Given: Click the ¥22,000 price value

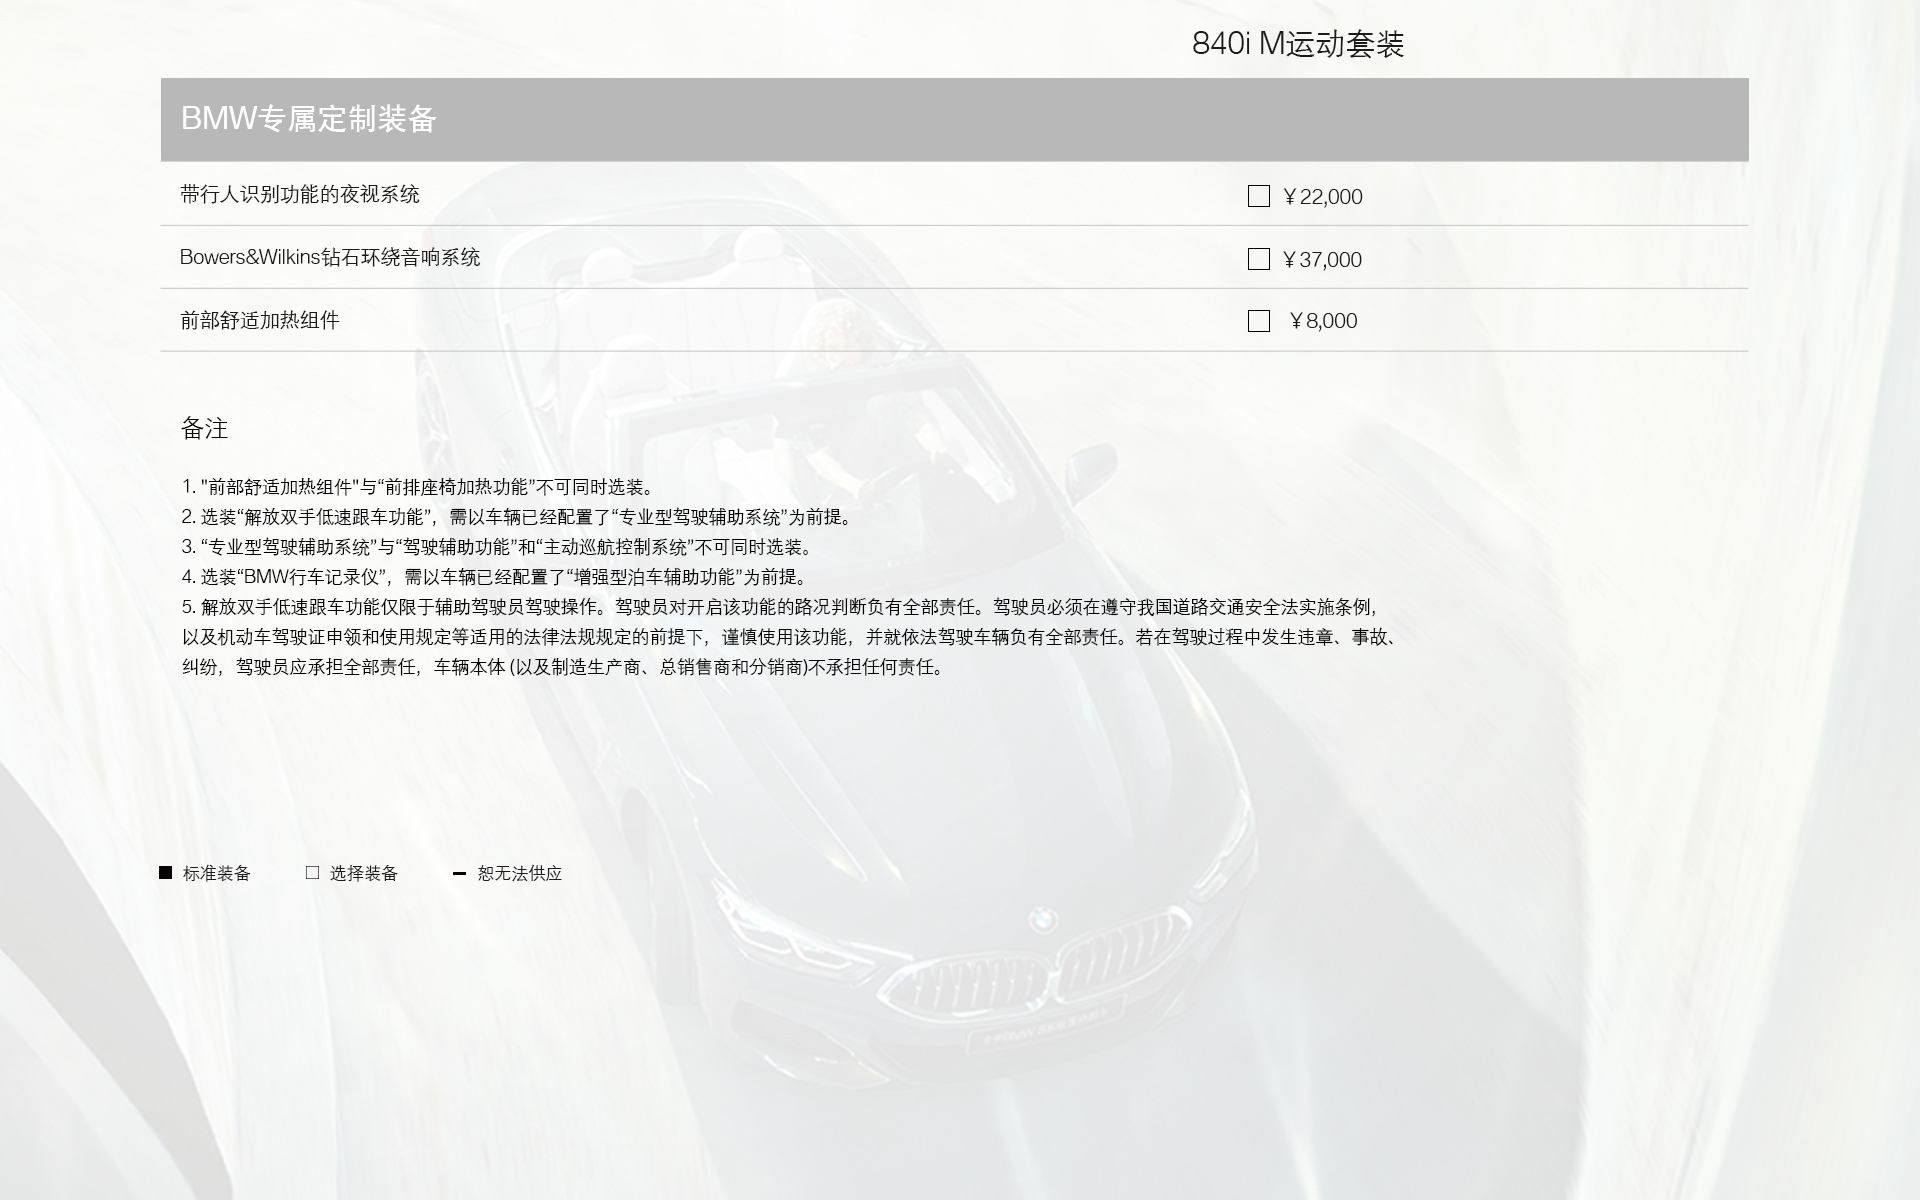Looking at the screenshot, I should [1321, 197].
